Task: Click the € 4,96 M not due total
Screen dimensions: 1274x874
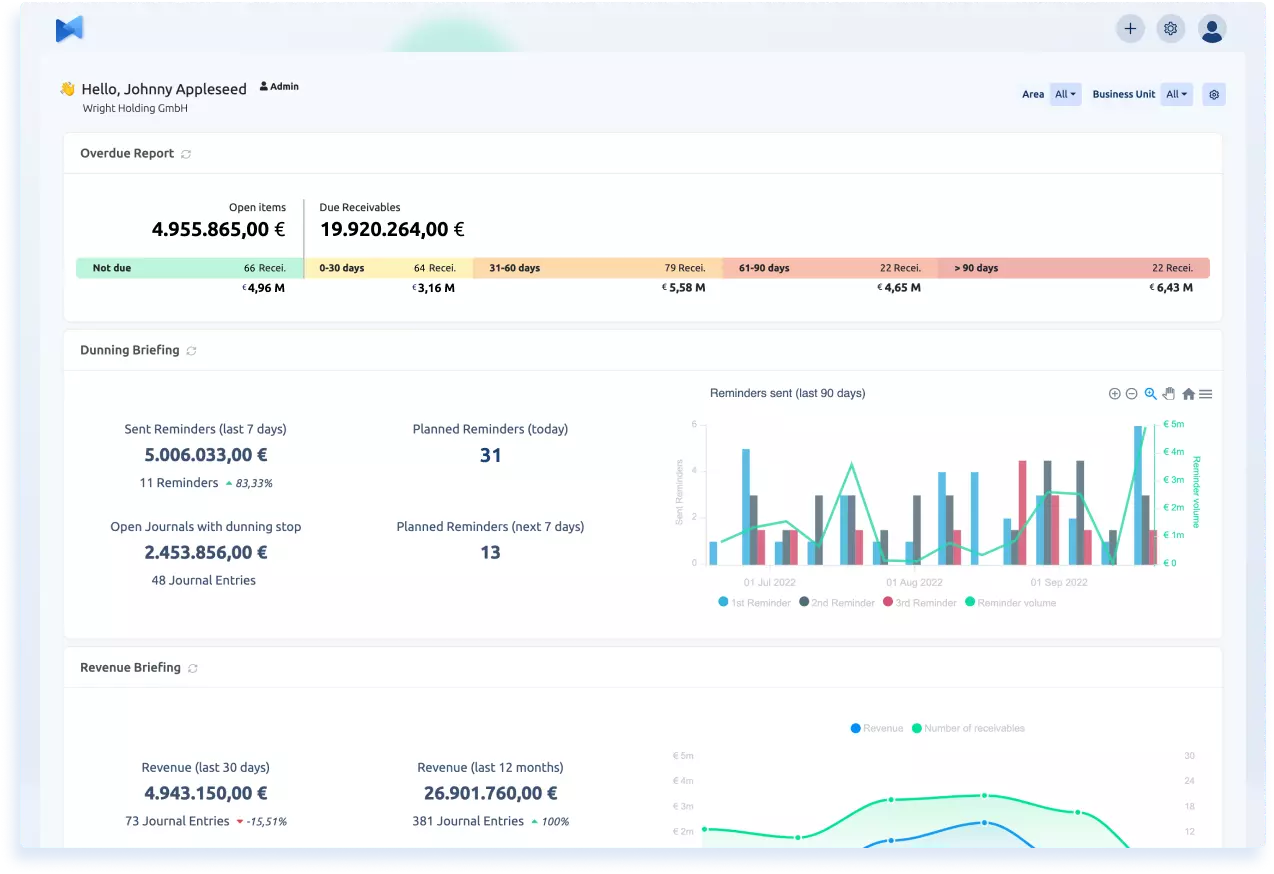Action: point(264,288)
